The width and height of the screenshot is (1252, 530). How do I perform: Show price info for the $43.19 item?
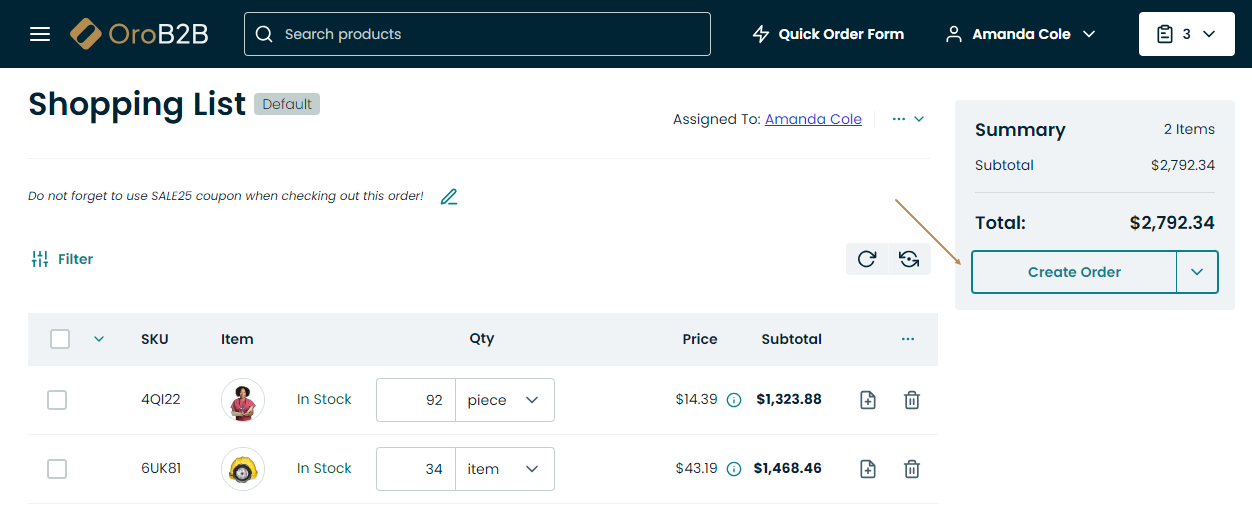tap(734, 469)
